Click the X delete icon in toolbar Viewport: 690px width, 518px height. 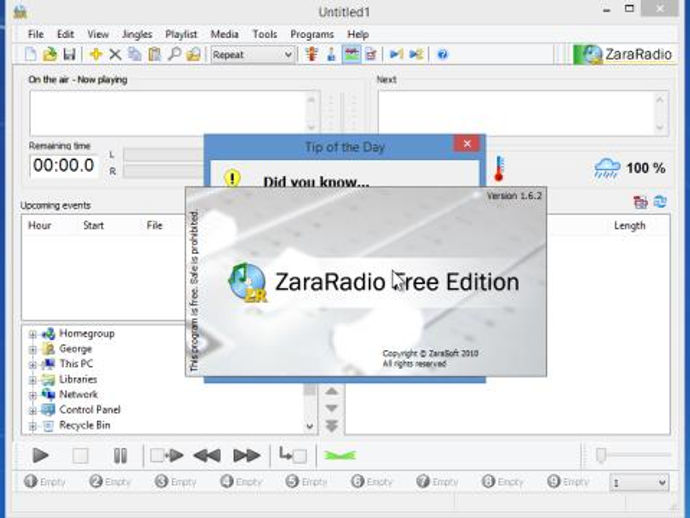coord(115,55)
